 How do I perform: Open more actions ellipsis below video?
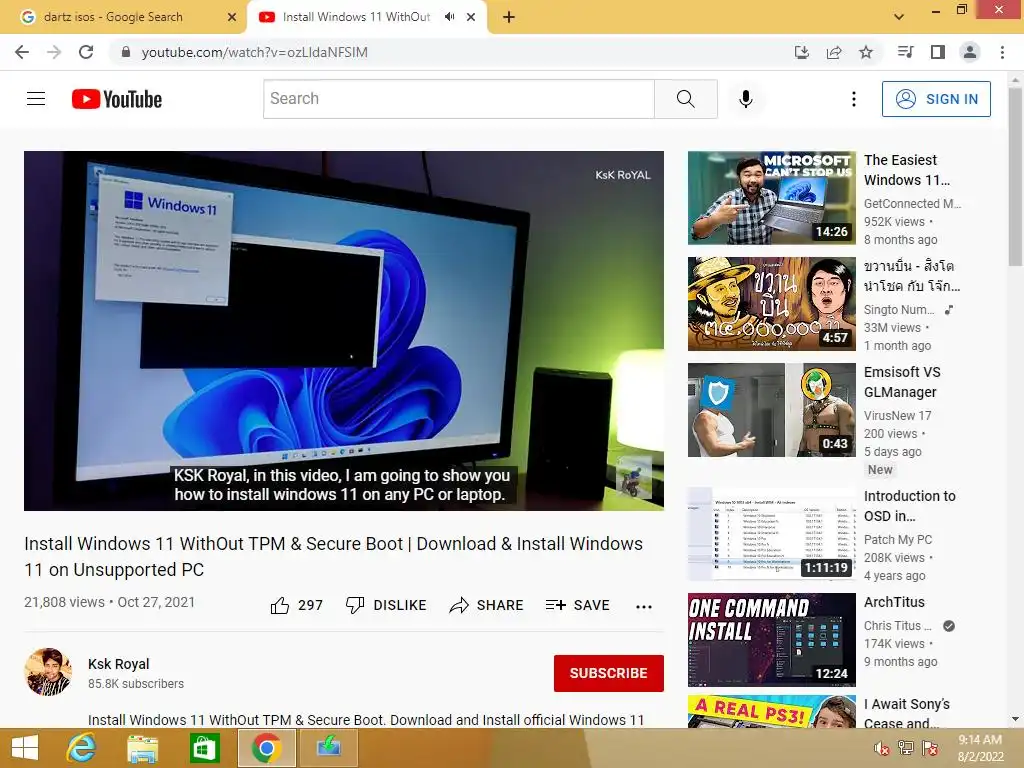[644, 607]
